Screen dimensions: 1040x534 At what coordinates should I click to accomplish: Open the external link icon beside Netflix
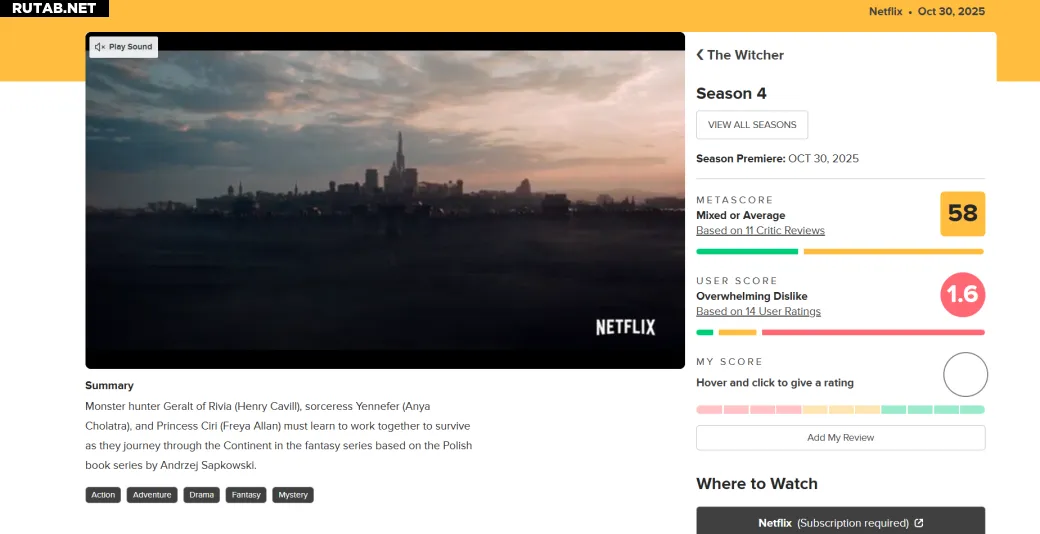coord(919,523)
